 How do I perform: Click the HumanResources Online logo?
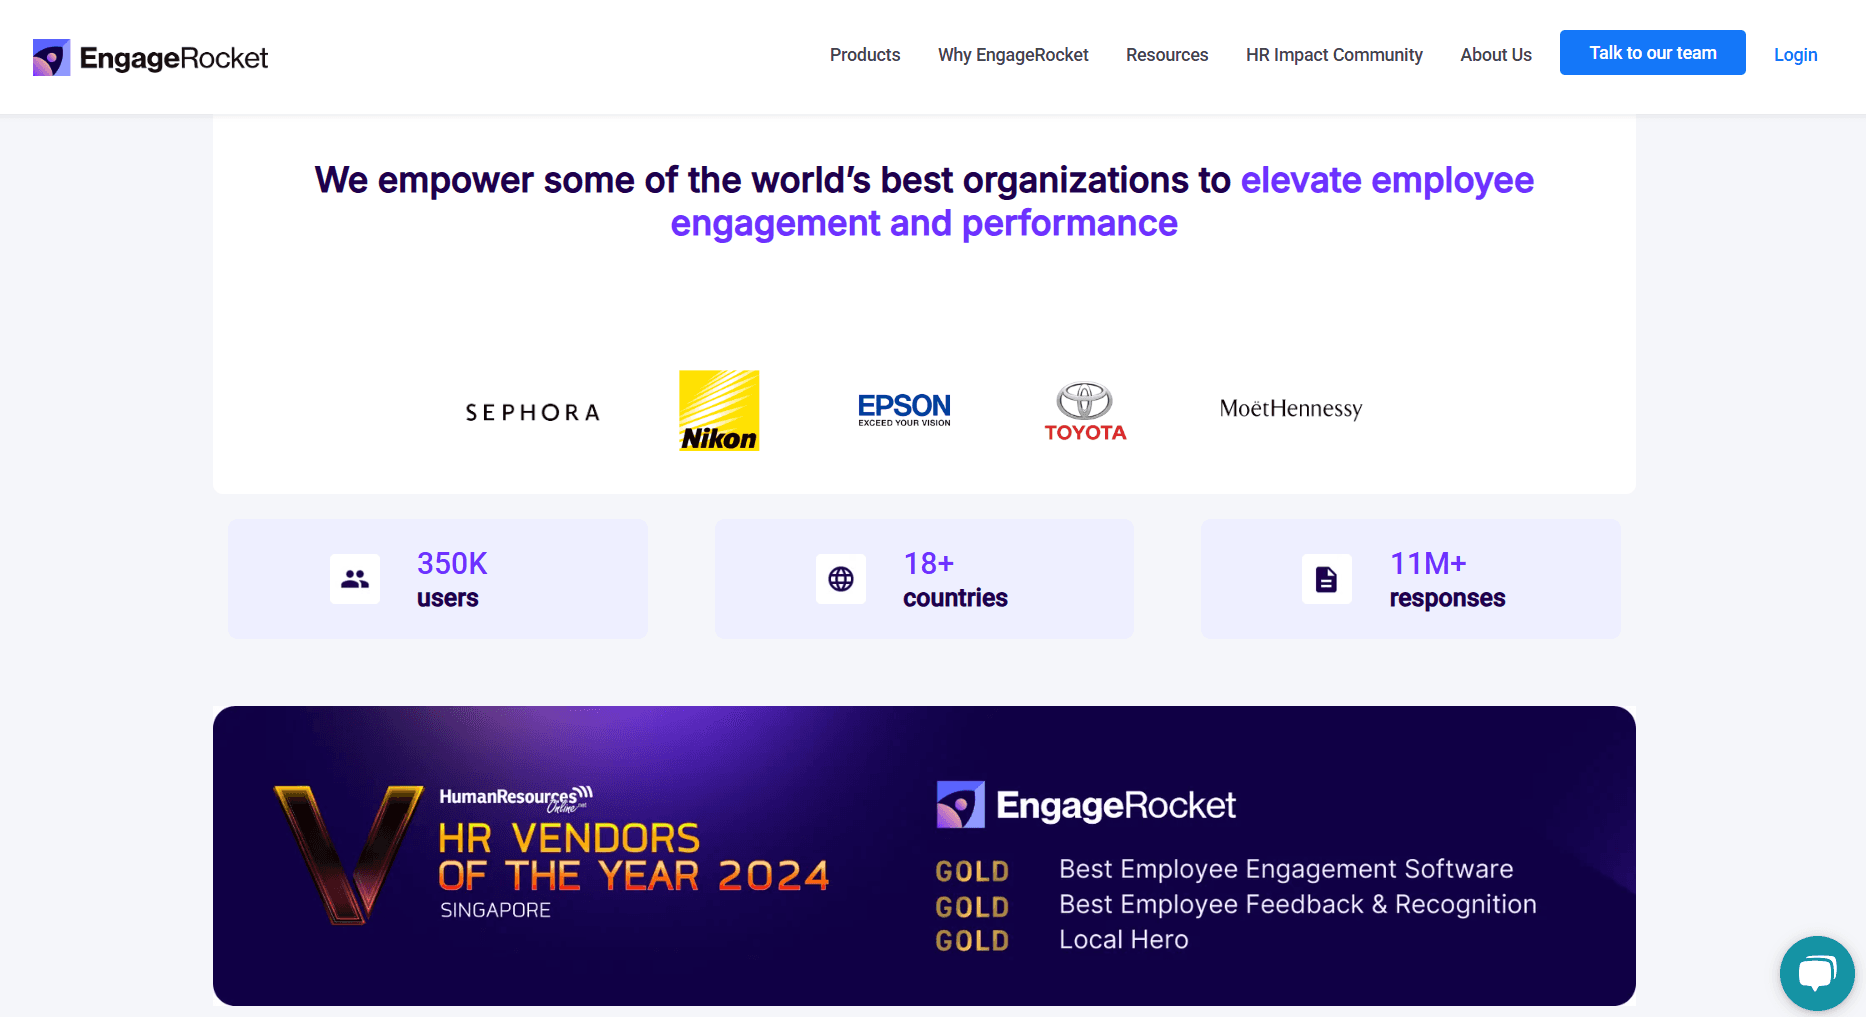point(516,798)
